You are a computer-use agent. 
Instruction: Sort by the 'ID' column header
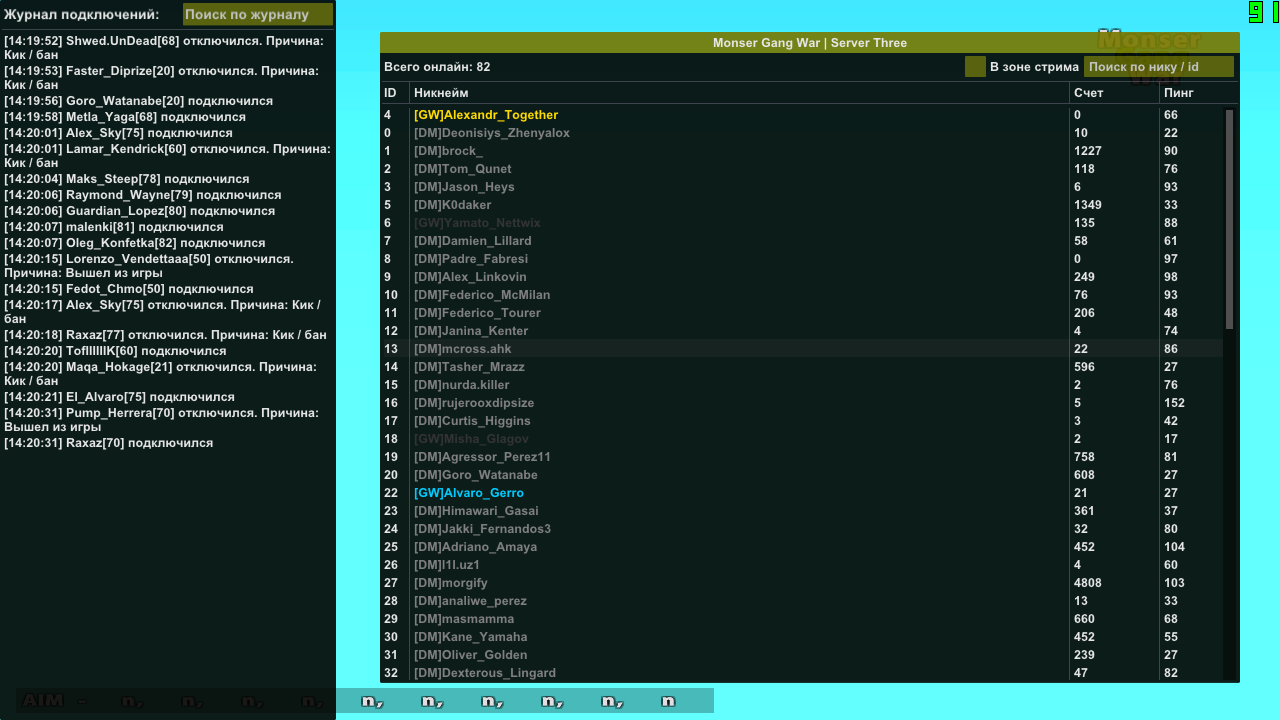(x=390, y=93)
